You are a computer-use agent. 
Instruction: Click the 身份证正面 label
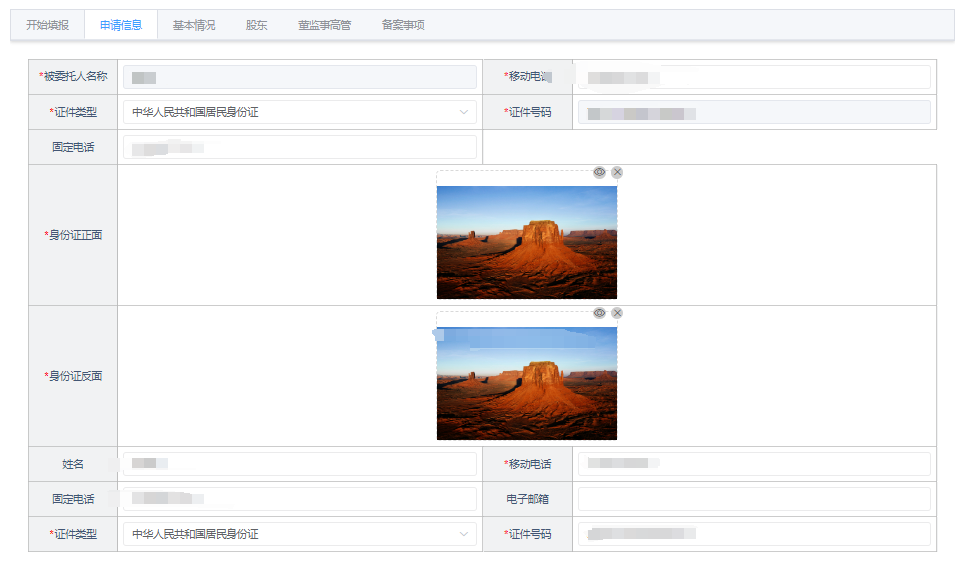tap(73, 235)
